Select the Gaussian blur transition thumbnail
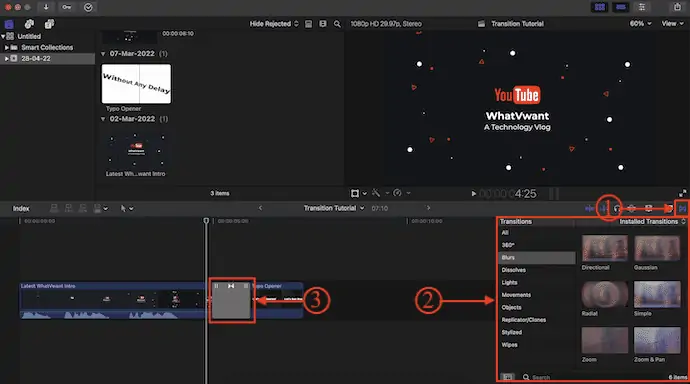 coord(657,248)
